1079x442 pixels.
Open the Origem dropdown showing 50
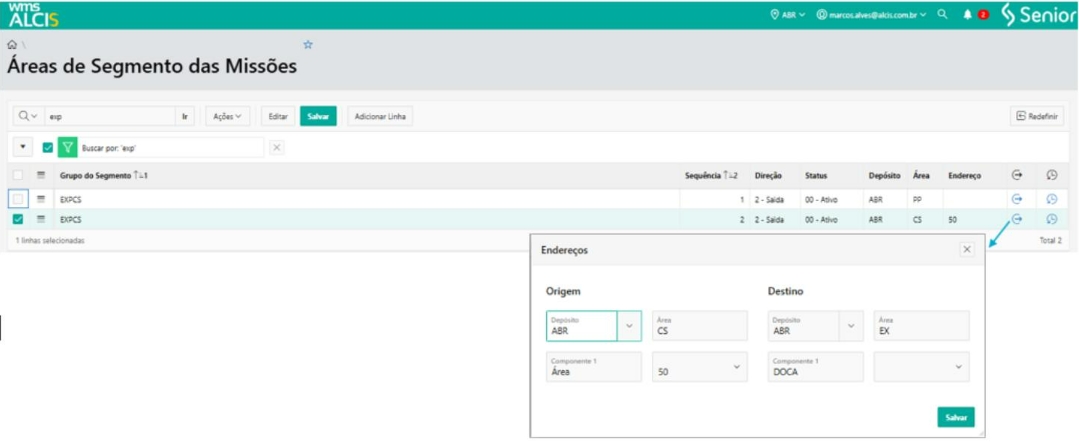click(699, 367)
